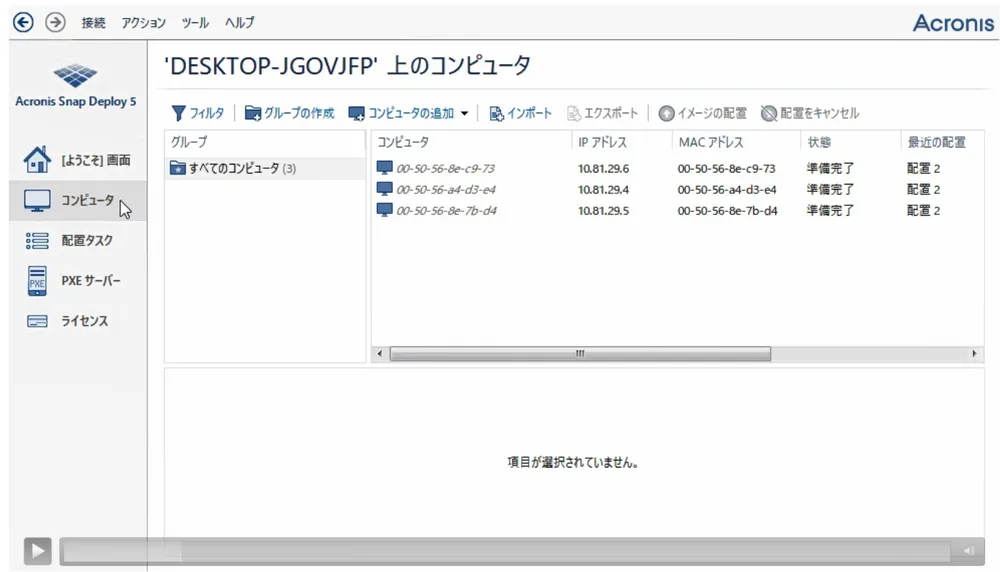The width and height of the screenshot is (1000, 572).
Task: Open the ライセンス card icon in the sidebar
Action: [x=37, y=321]
